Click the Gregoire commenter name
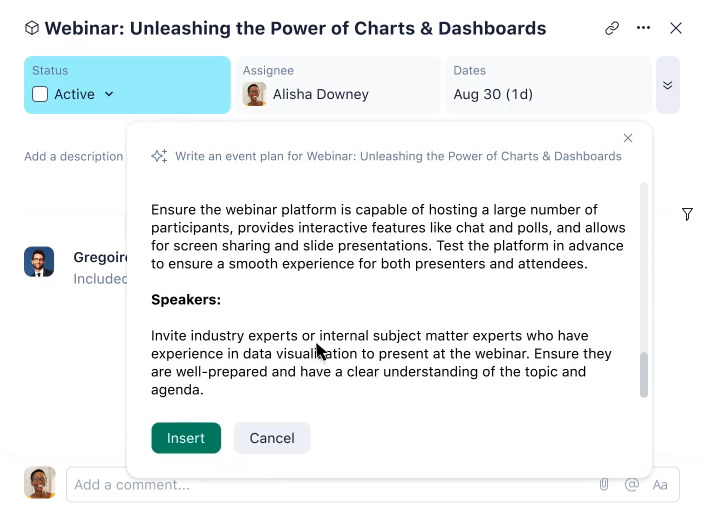The height and width of the screenshot is (512, 704). point(101,257)
